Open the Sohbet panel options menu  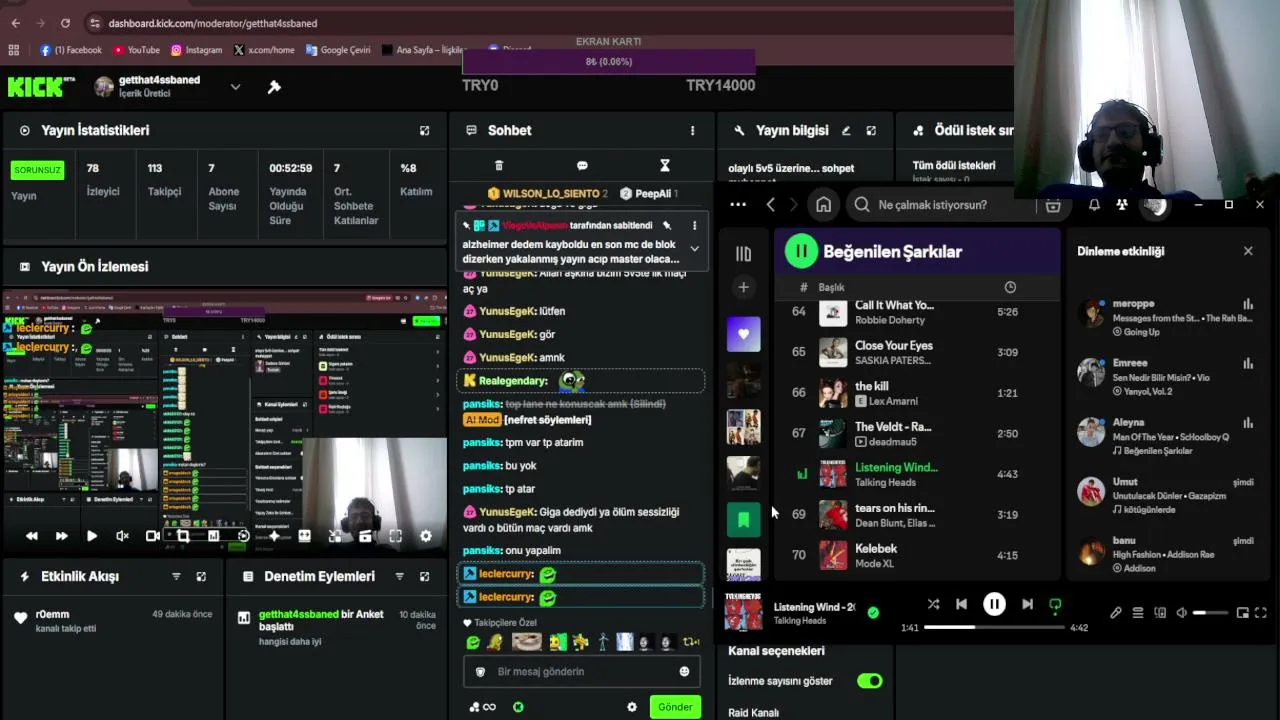pos(692,131)
